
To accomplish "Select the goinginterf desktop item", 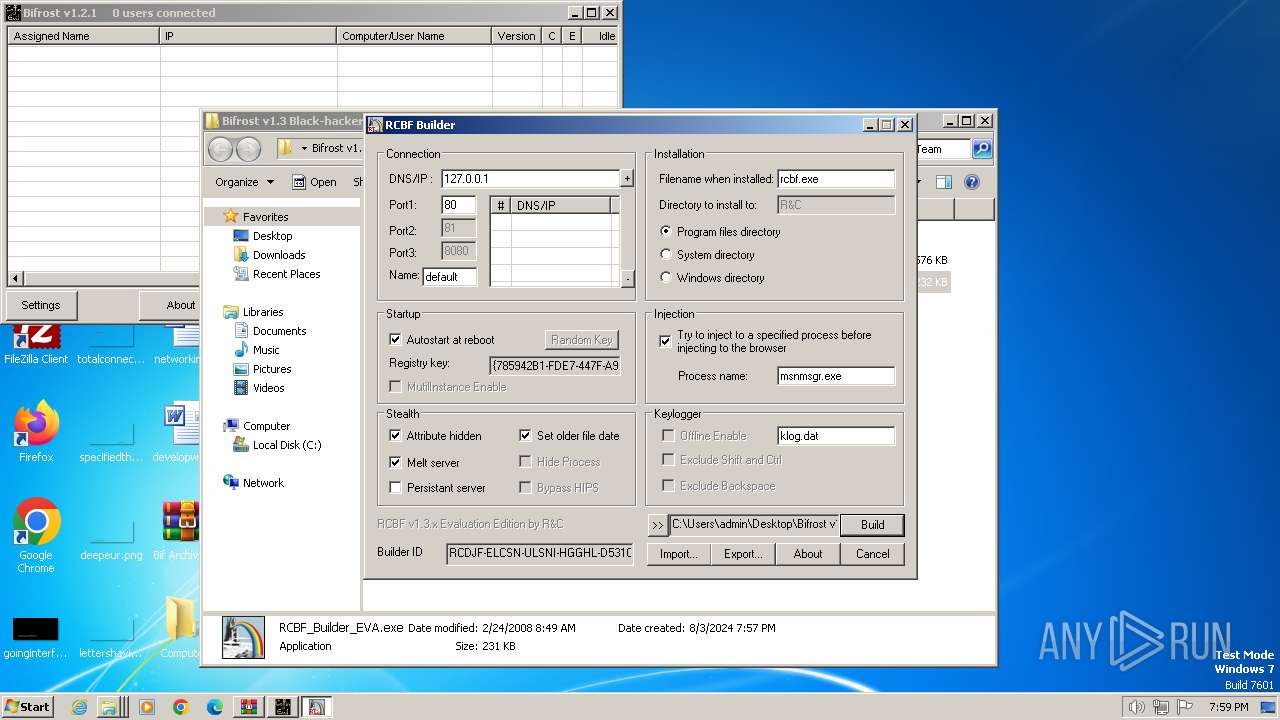I will (x=36, y=637).
